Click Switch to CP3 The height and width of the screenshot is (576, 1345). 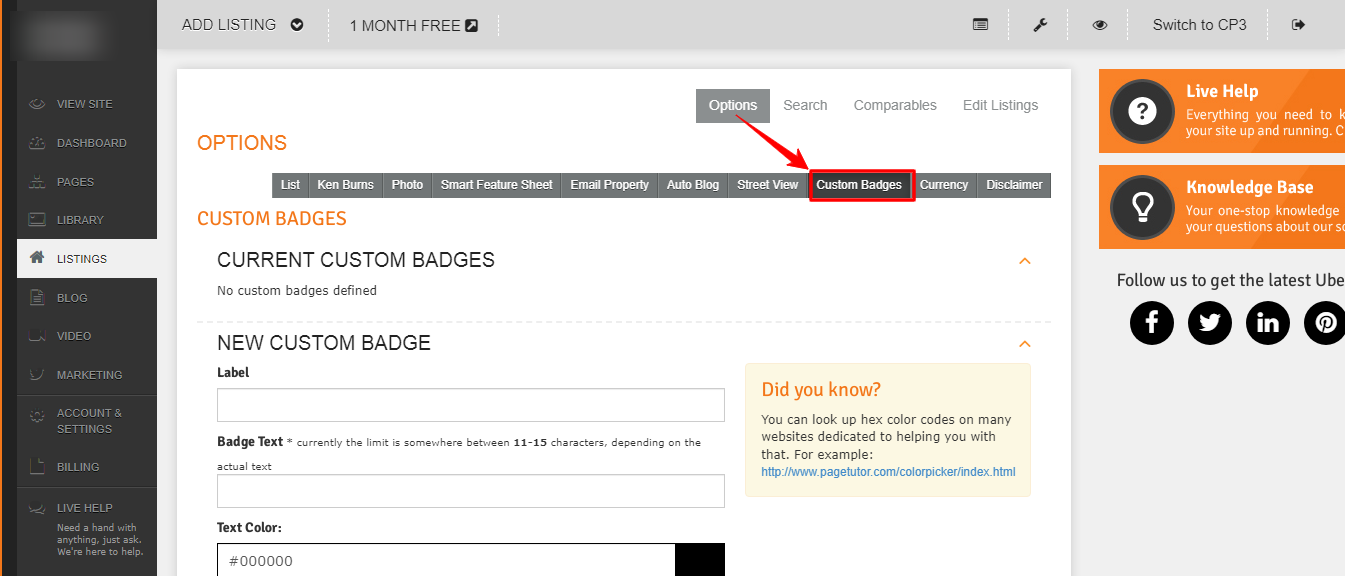pos(1199,25)
